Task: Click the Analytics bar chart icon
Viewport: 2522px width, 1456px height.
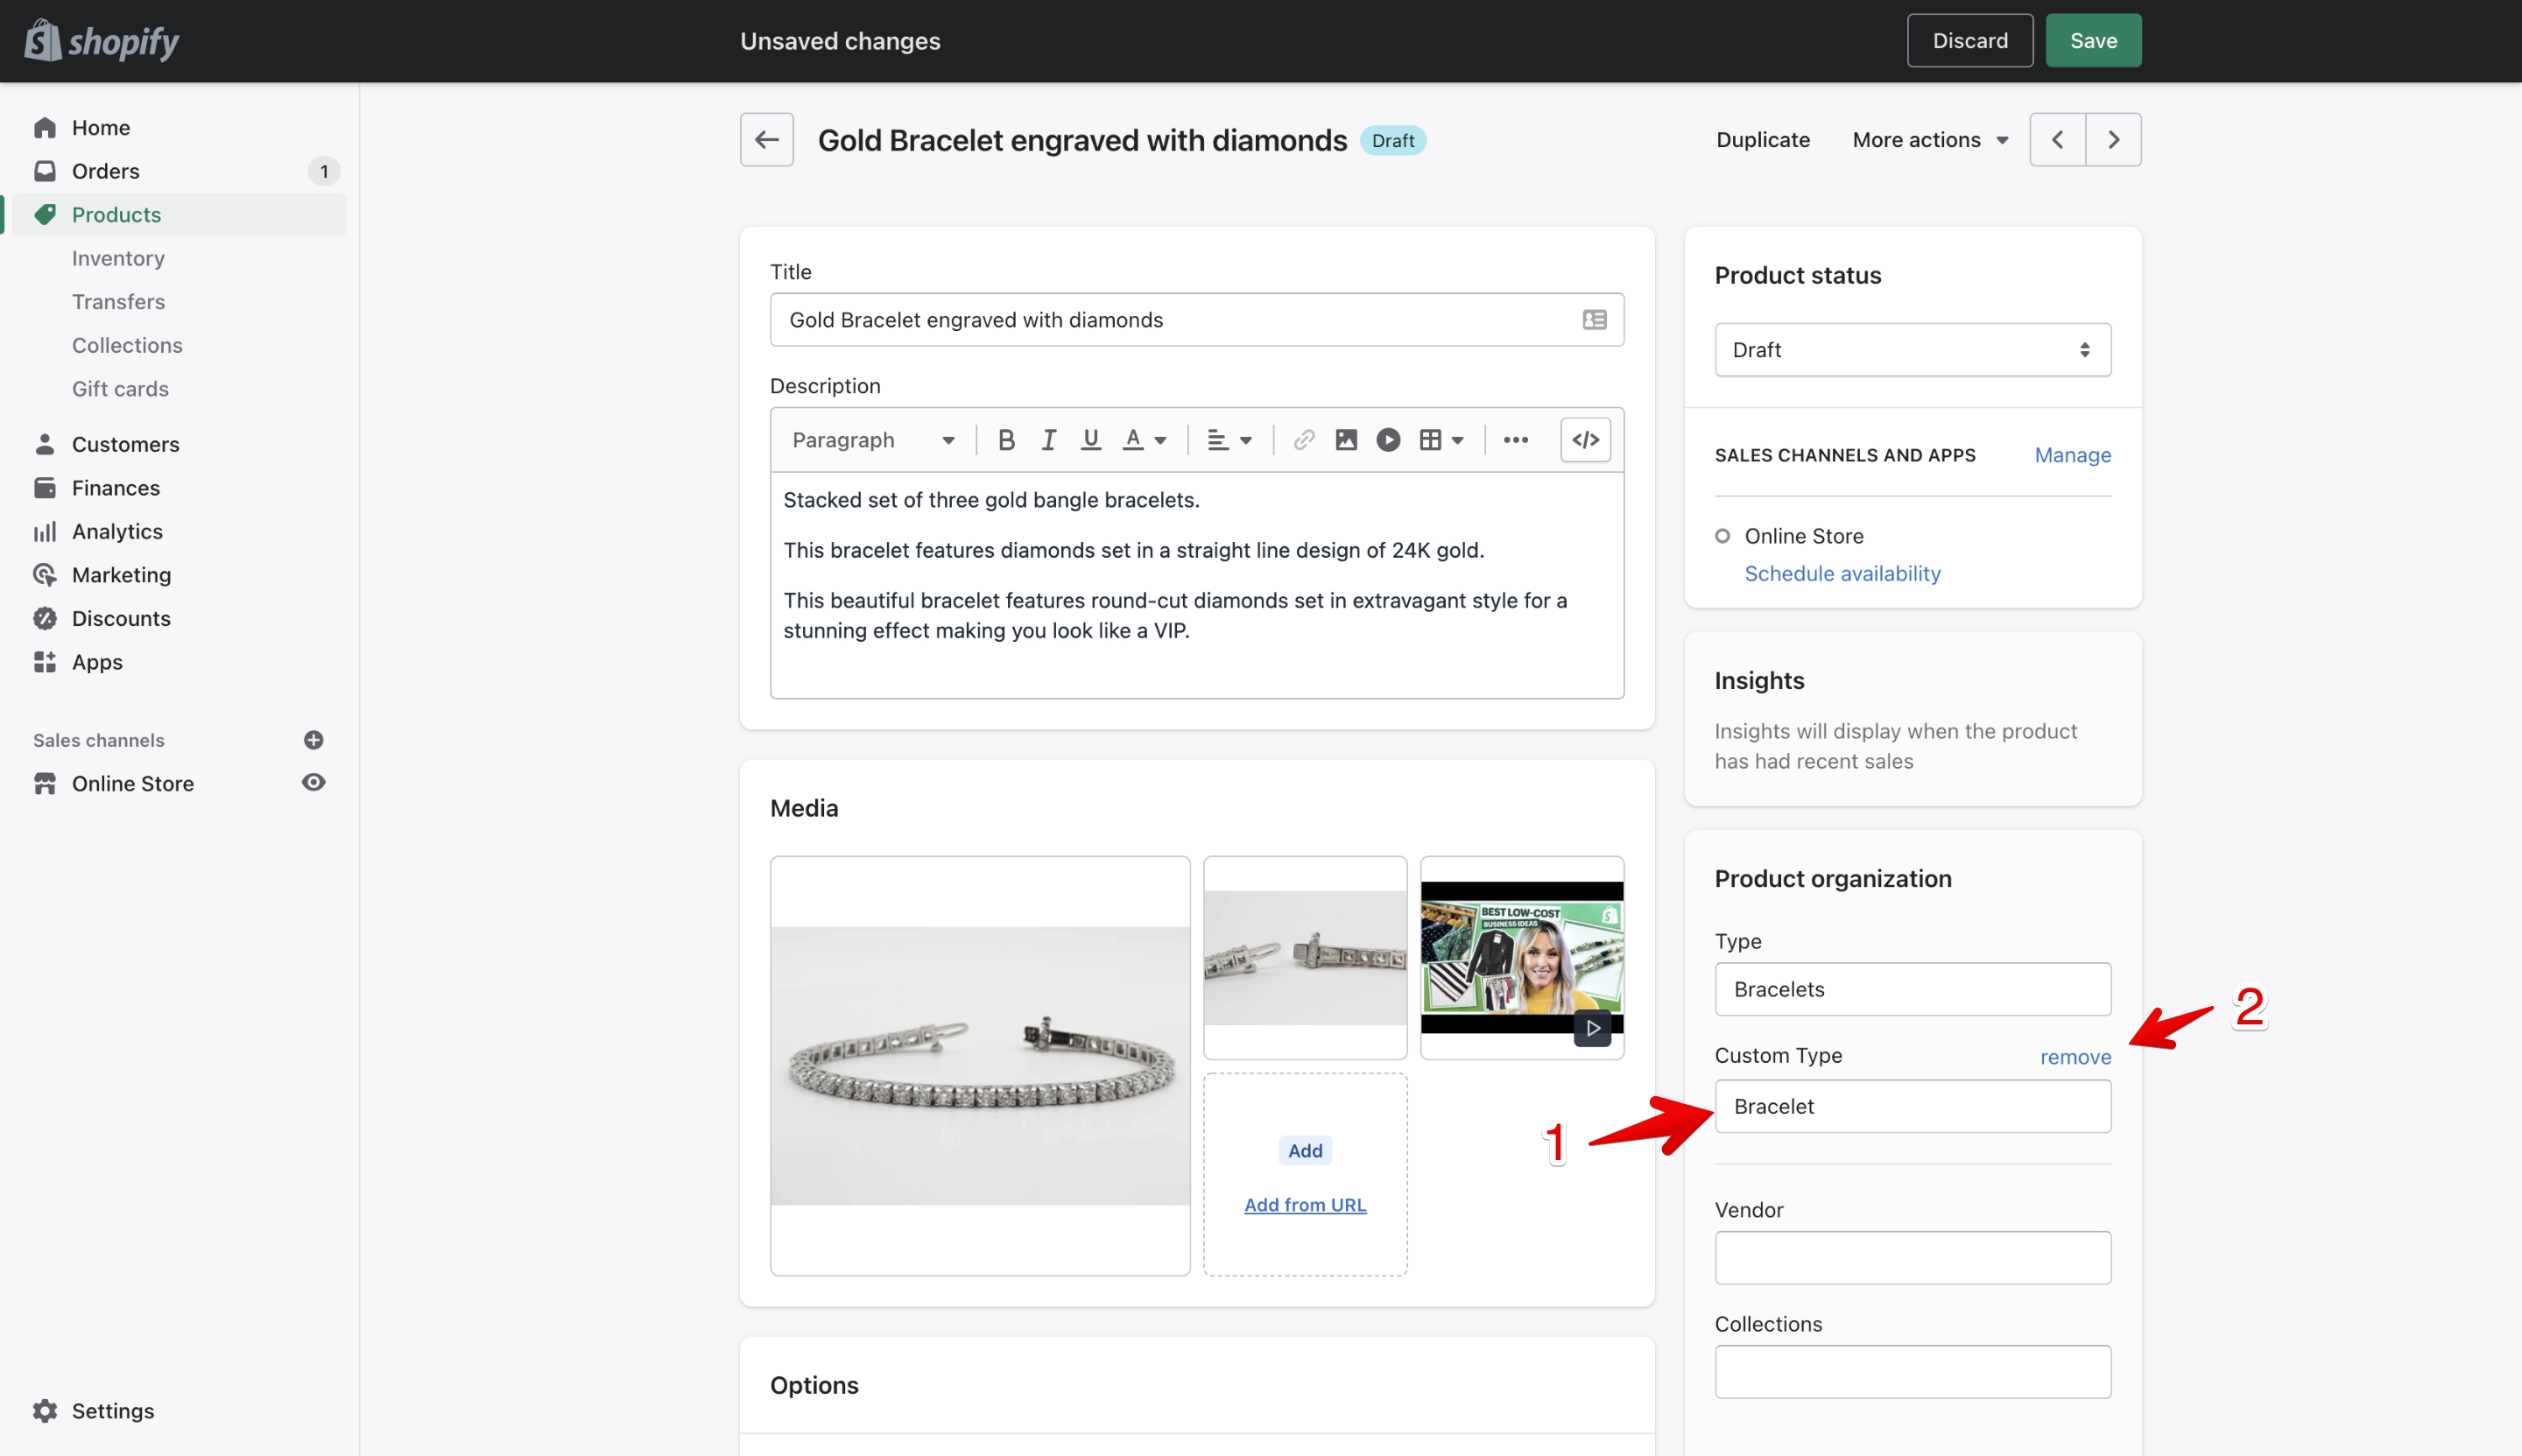Action: pos(45,531)
